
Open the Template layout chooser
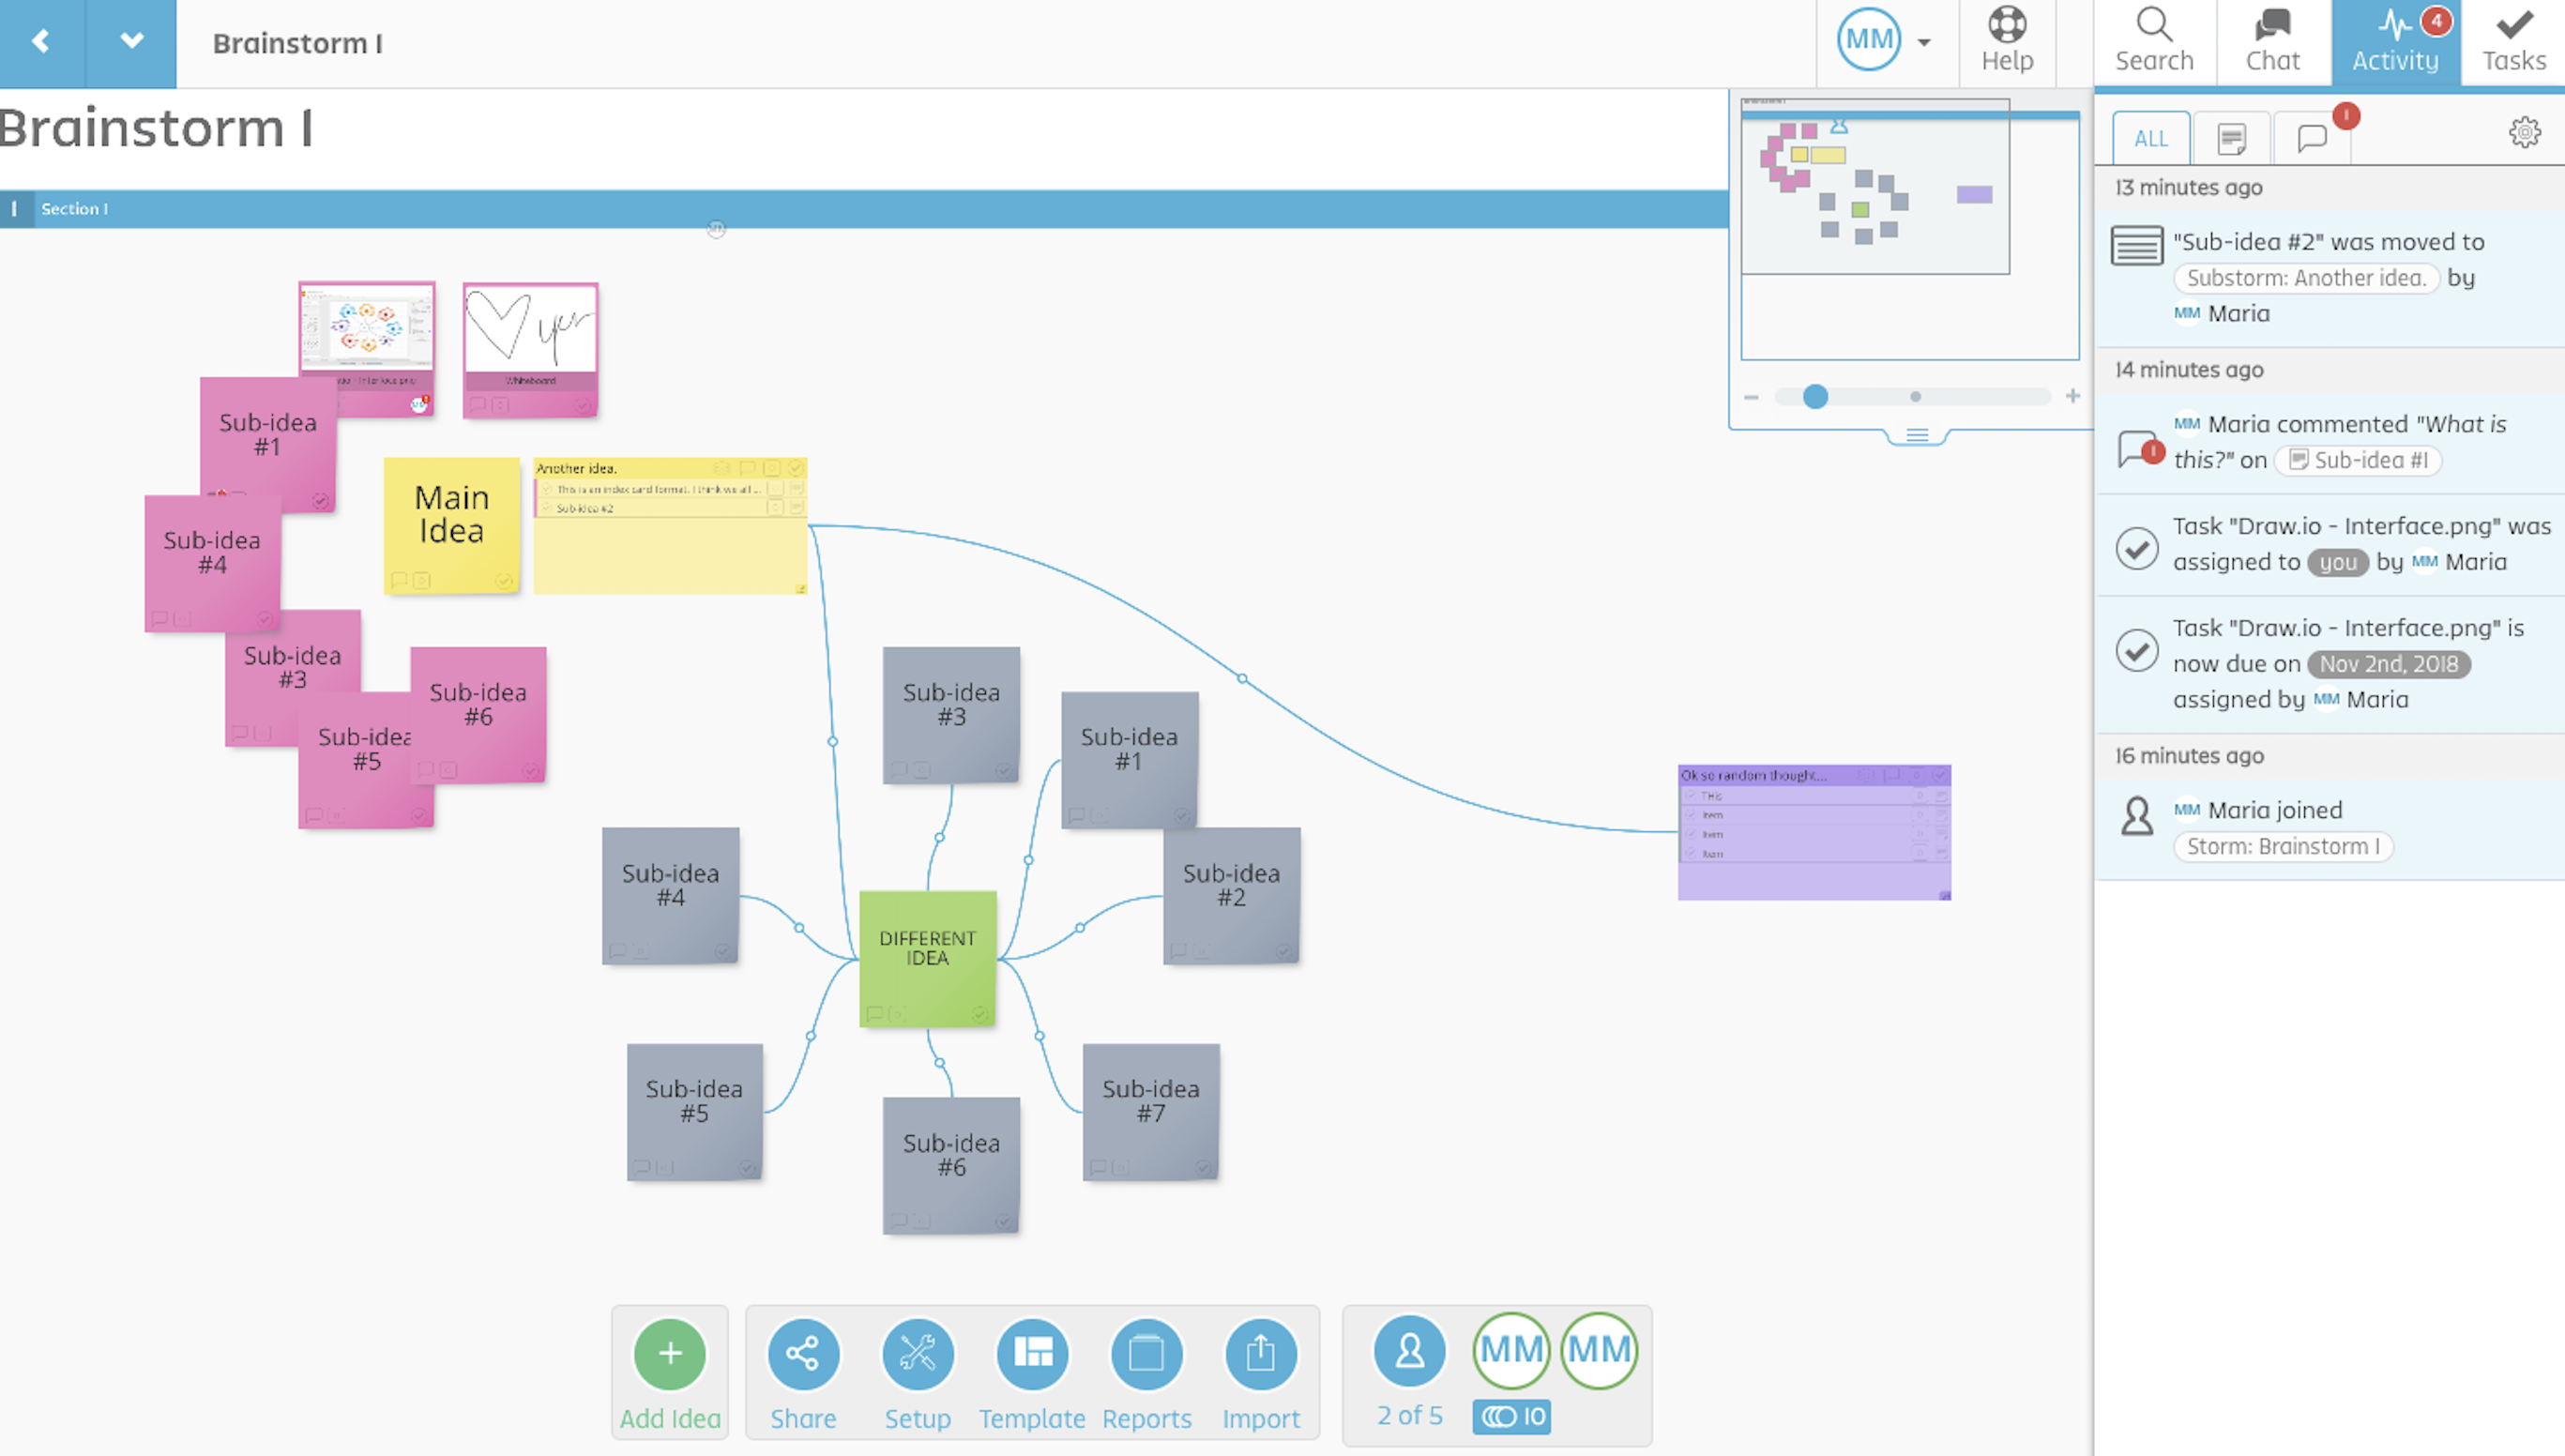[1031, 1354]
